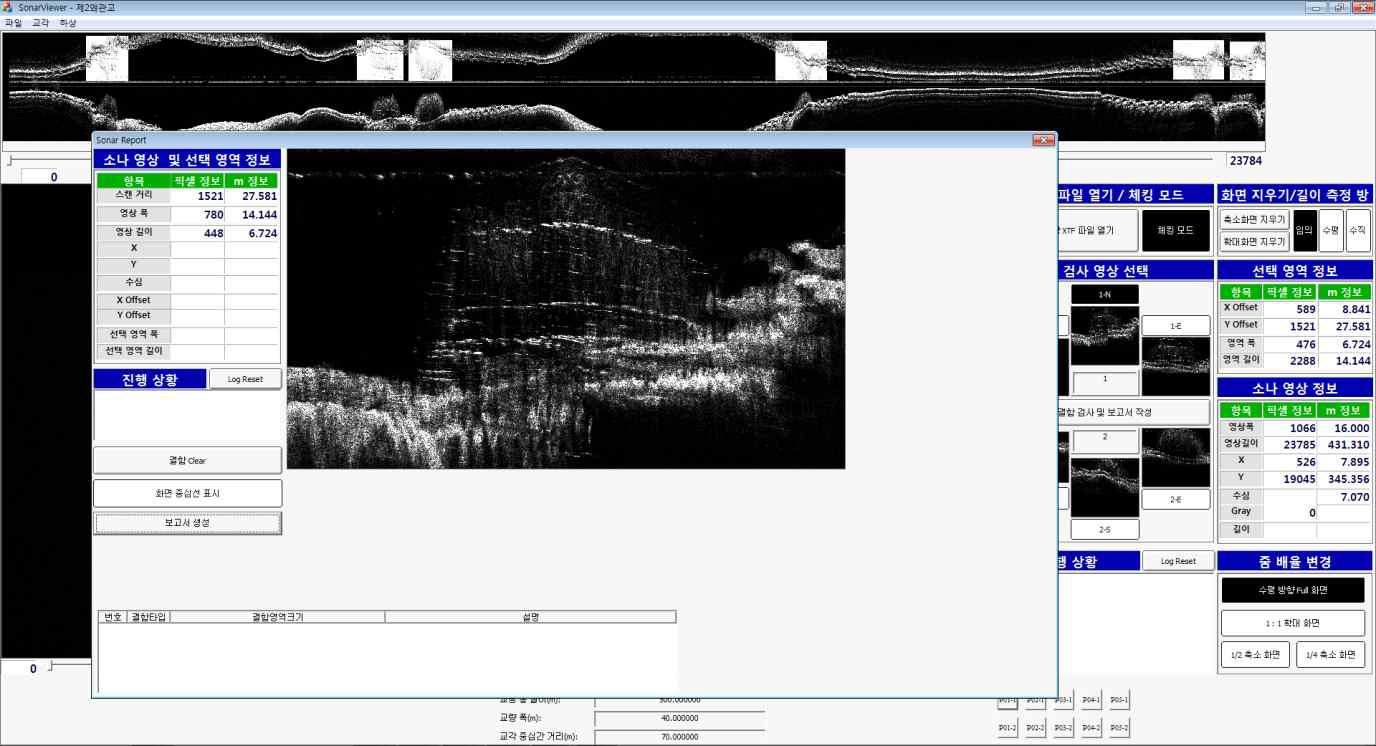
Task: Click the P05-2 pier button
Action: tap(1119, 728)
